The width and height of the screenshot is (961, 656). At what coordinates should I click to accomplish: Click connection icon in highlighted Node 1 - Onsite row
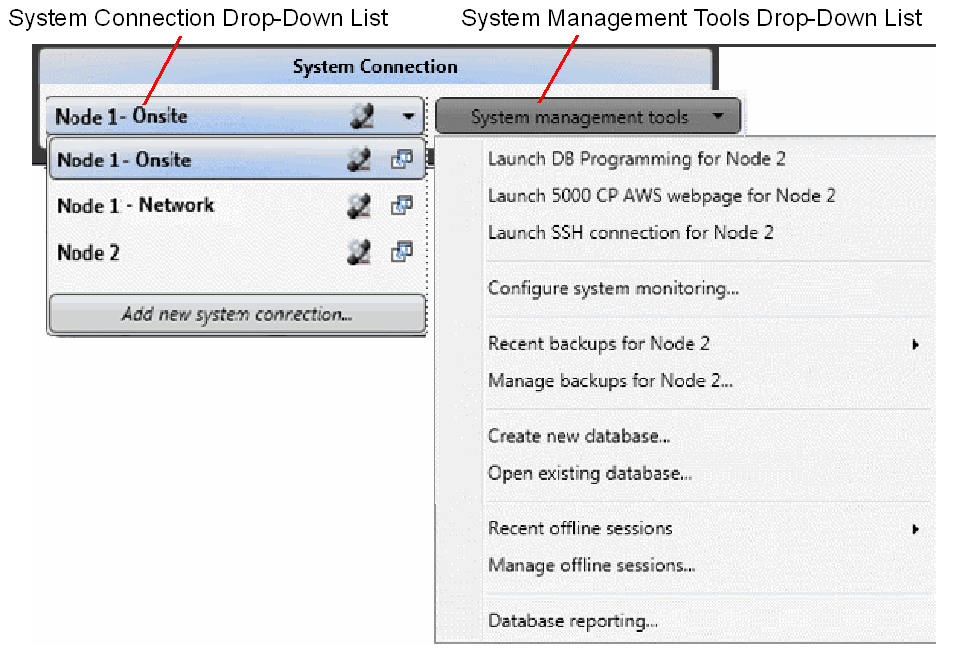point(359,159)
